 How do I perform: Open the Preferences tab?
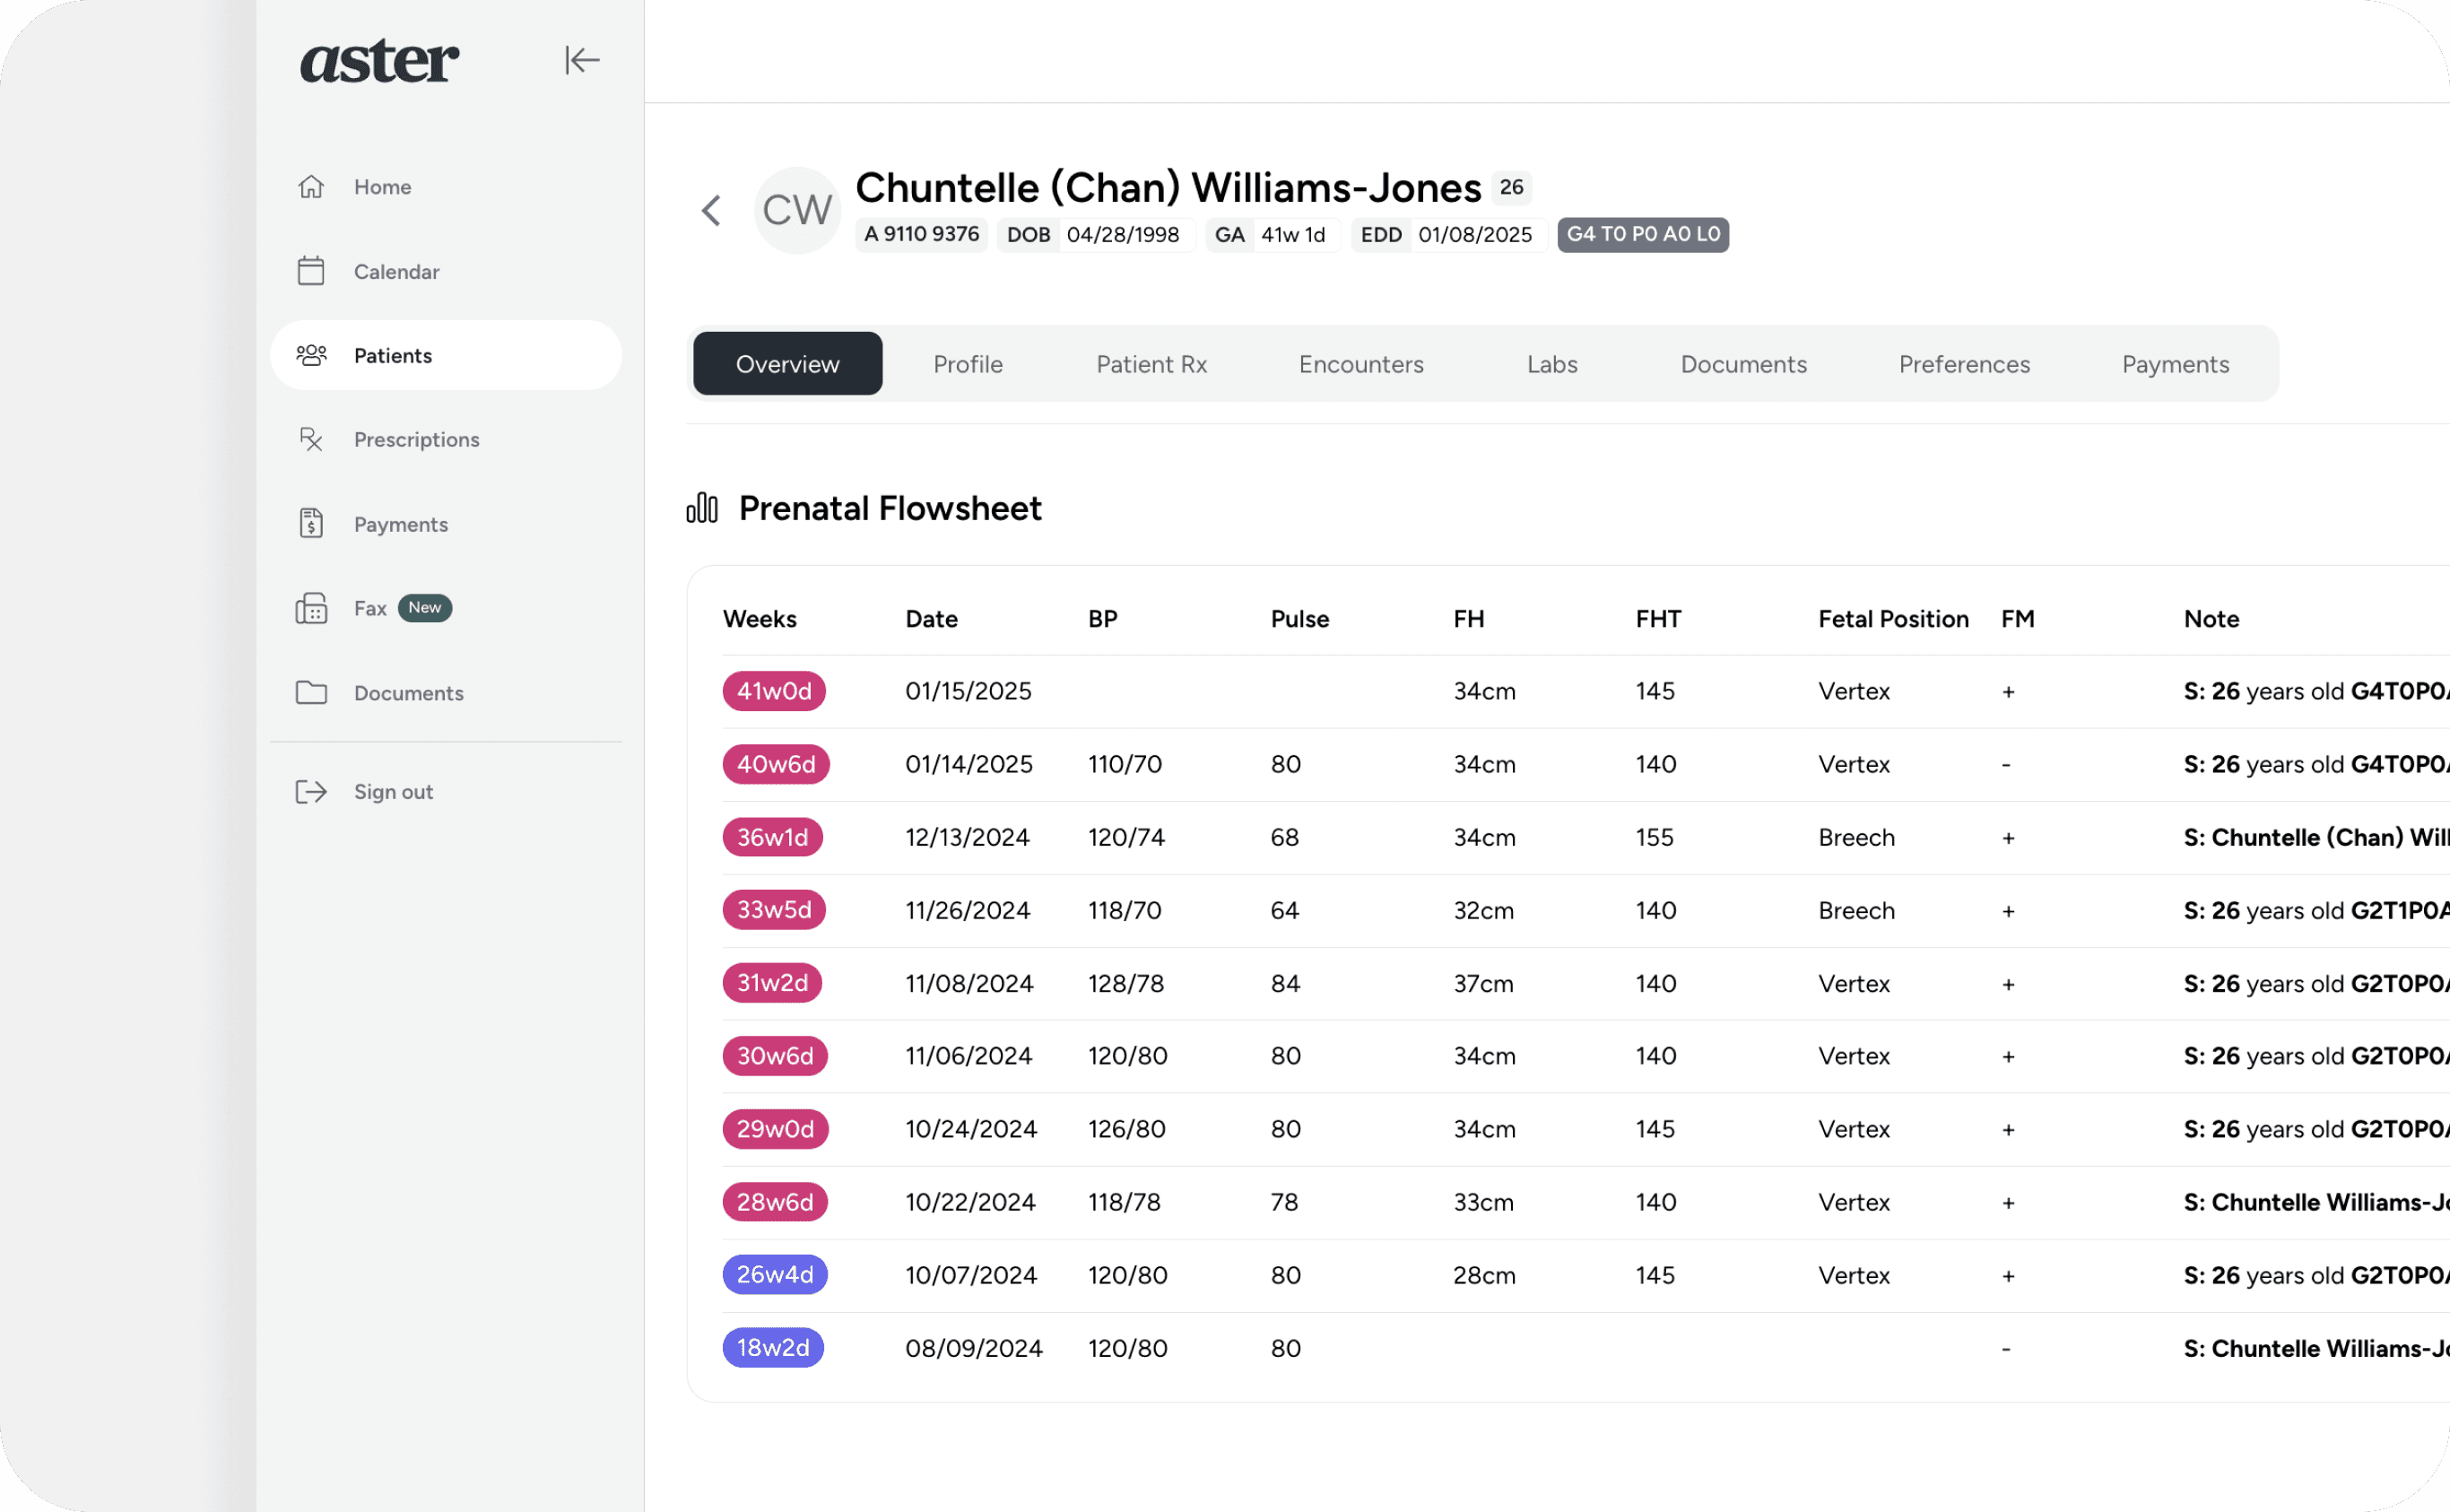pos(1963,364)
